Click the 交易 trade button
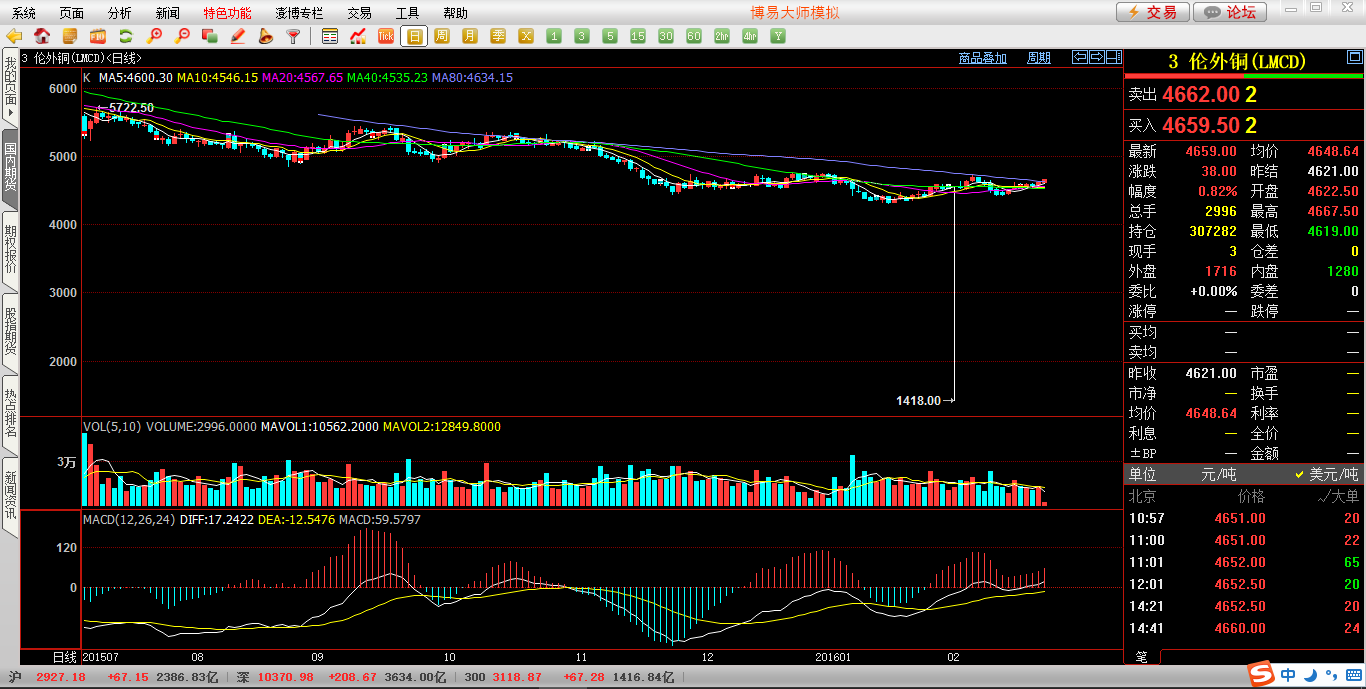Viewport: 1366px width, 689px height. [1153, 12]
